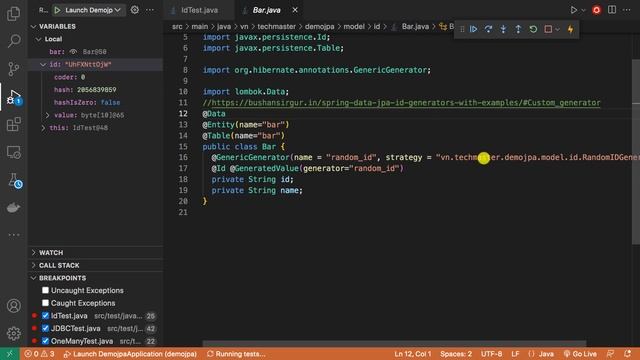Screen dimensions: 640x360
Task: Step Out in debug toolbar
Action: (x=518, y=29)
